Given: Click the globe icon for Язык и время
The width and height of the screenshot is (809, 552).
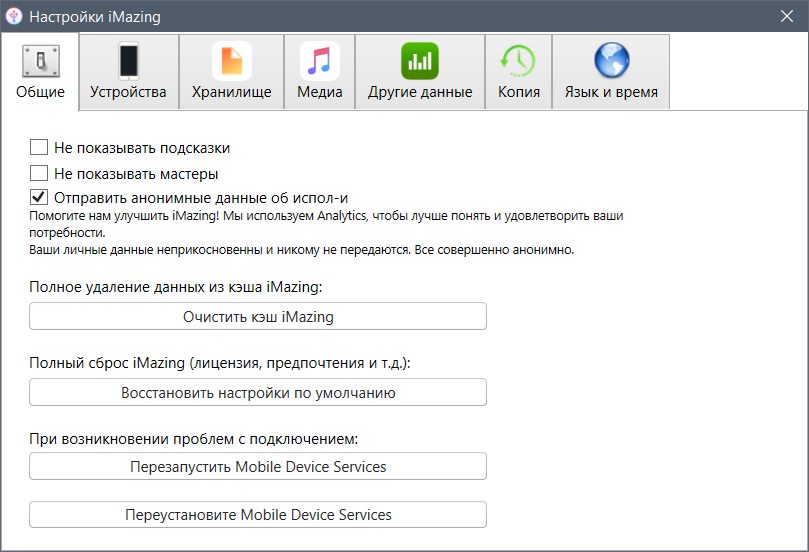Looking at the screenshot, I should pyautogui.click(x=611, y=61).
